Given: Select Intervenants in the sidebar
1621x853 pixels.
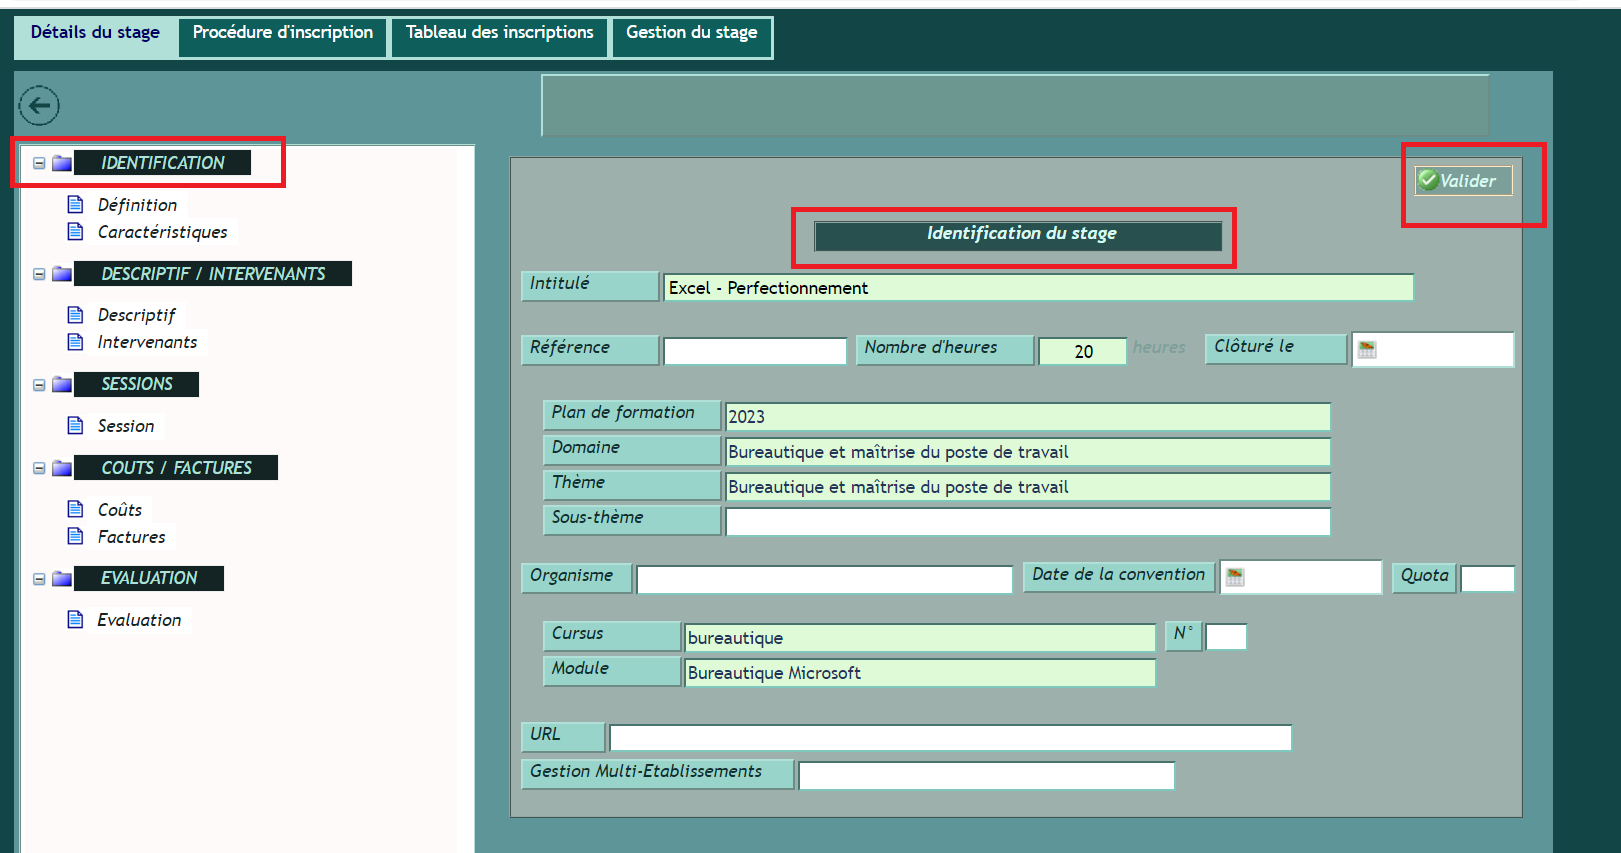Looking at the screenshot, I should click(x=147, y=342).
